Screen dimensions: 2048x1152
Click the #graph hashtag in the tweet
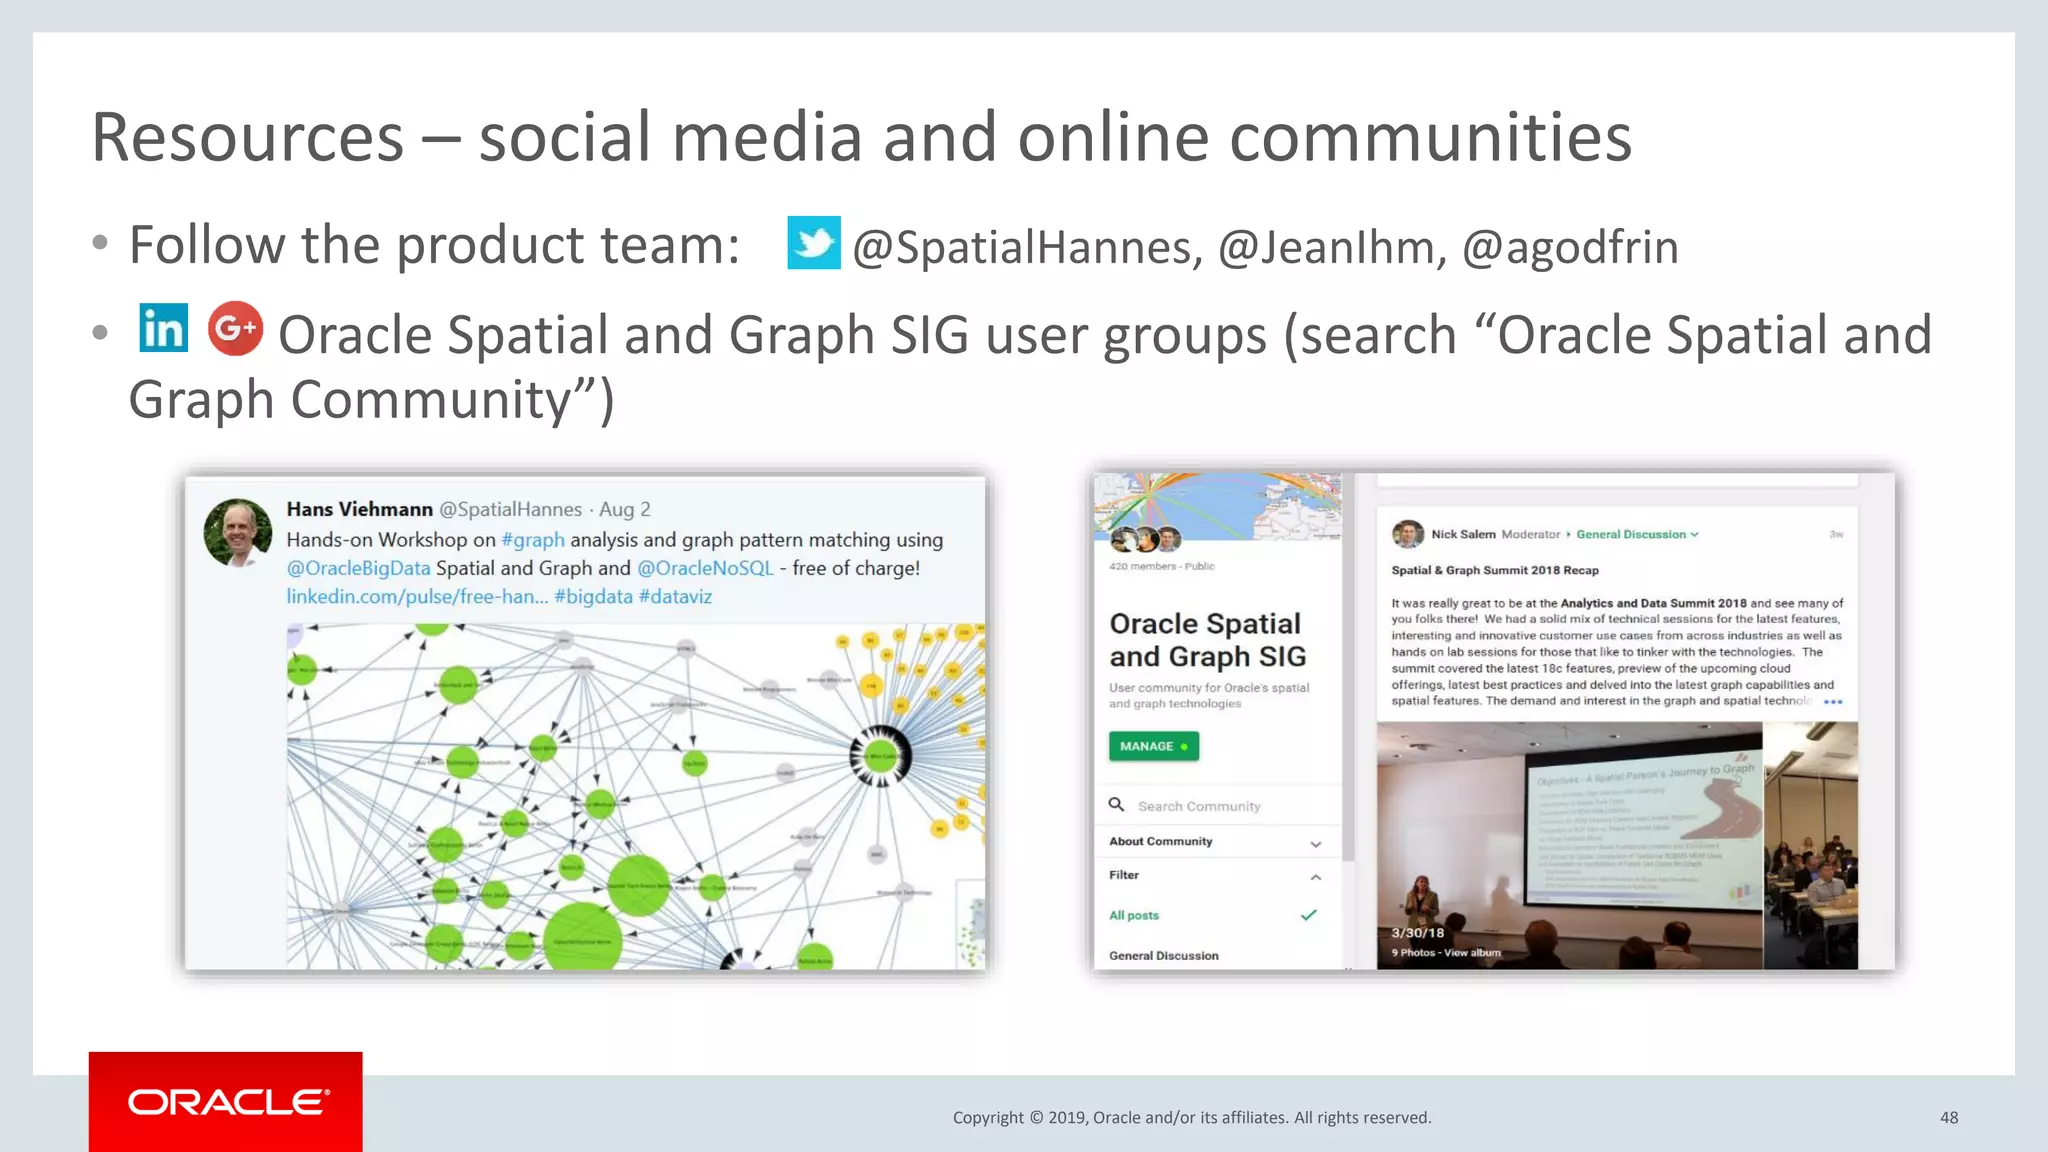click(x=532, y=540)
